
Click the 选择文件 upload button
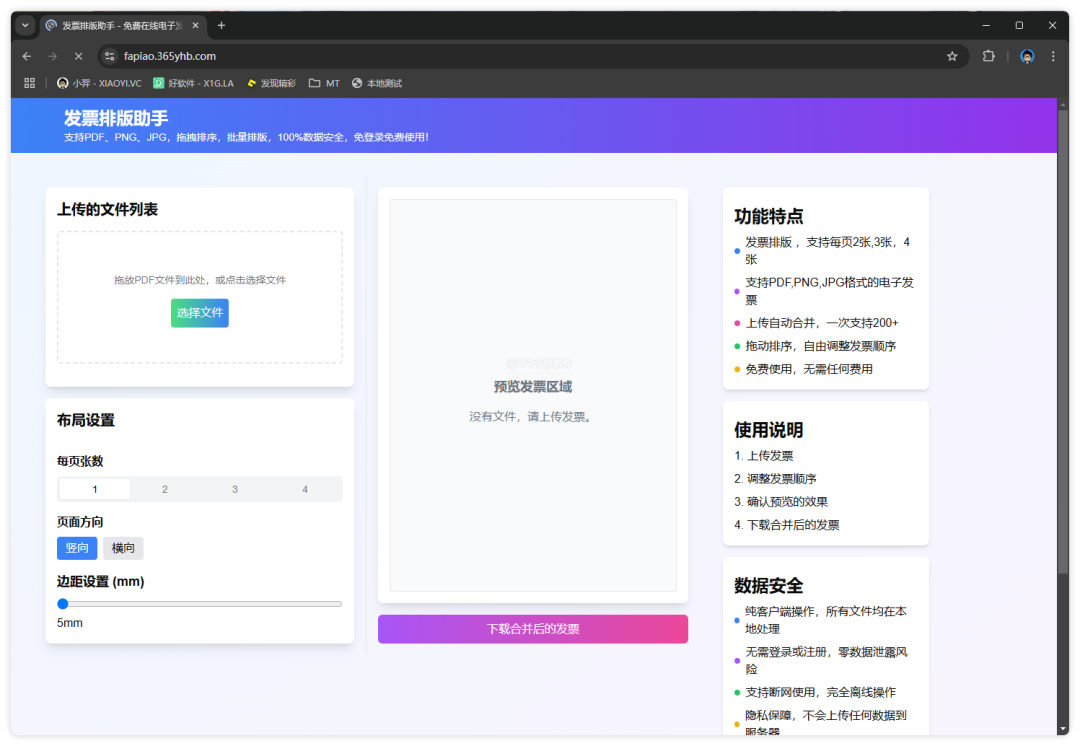click(x=199, y=313)
